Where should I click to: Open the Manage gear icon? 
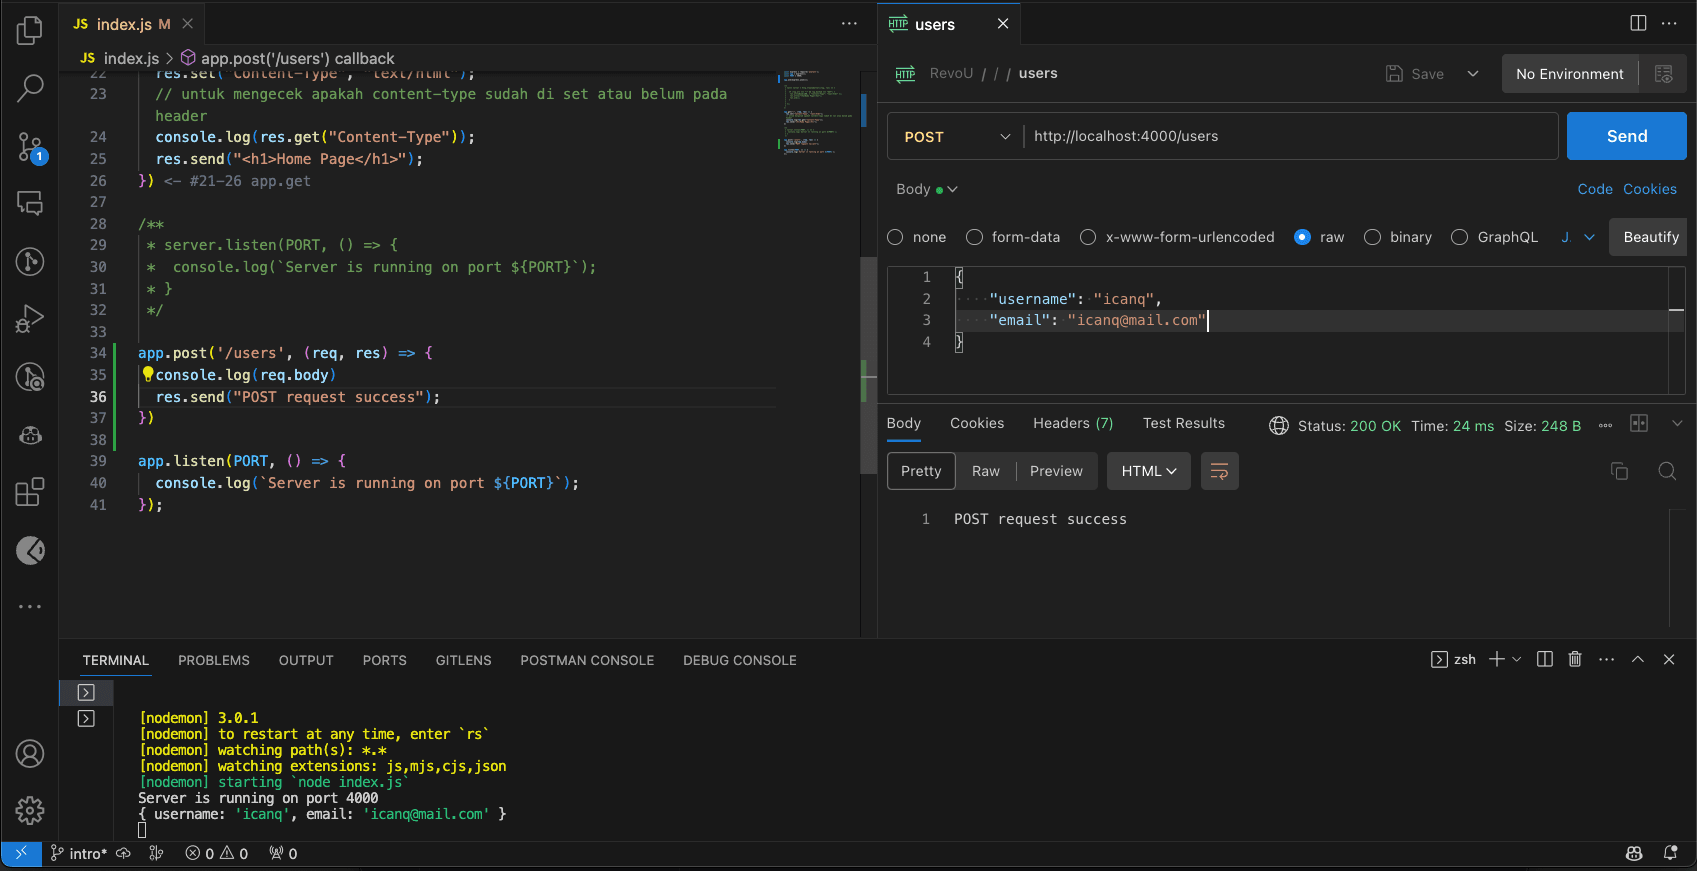[x=30, y=810]
